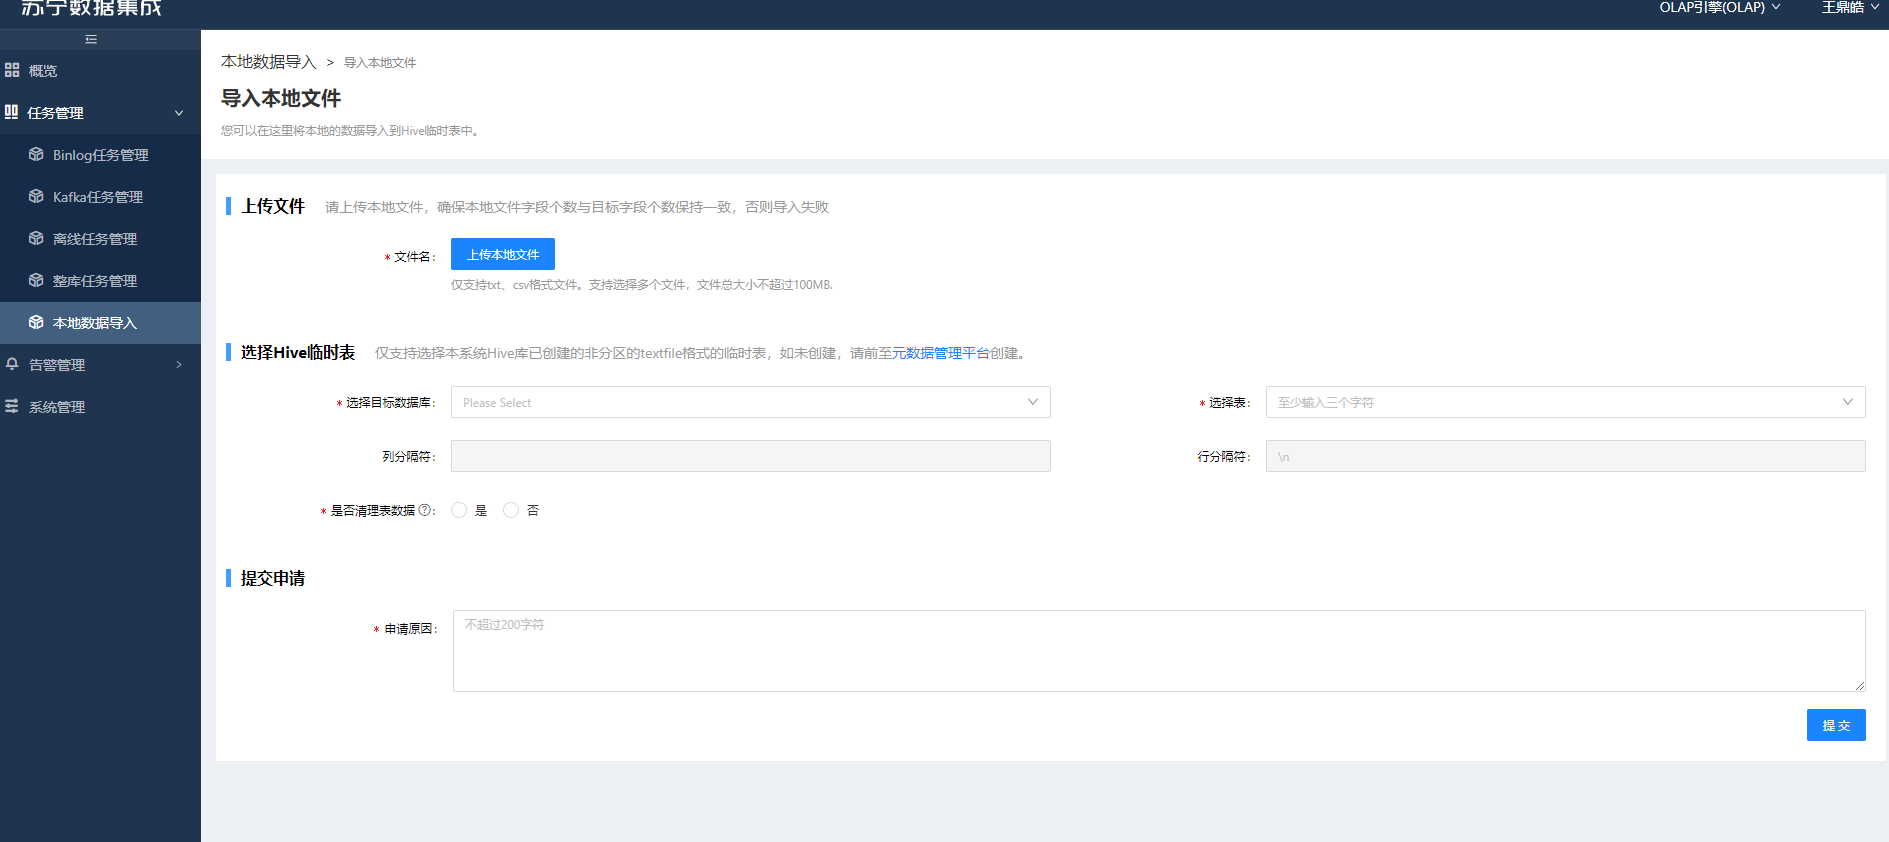The width and height of the screenshot is (1889, 842).
Task: Go to Kafka任务管理
Action: click(100, 197)
